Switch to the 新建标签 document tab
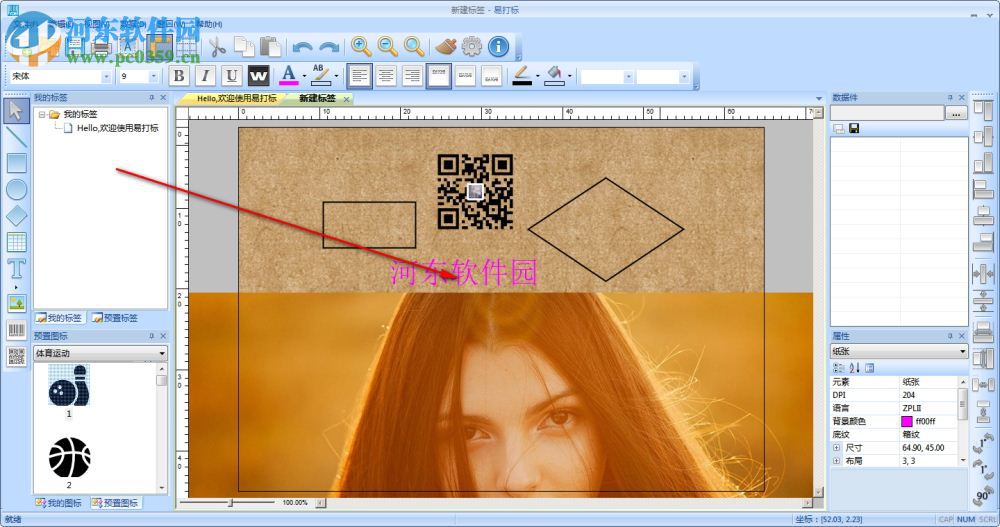 [317, 98]
